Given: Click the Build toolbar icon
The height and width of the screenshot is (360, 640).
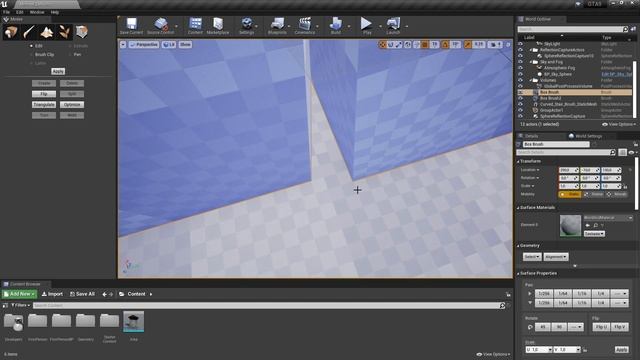Looking at the screenshot, I should [336, 26].
